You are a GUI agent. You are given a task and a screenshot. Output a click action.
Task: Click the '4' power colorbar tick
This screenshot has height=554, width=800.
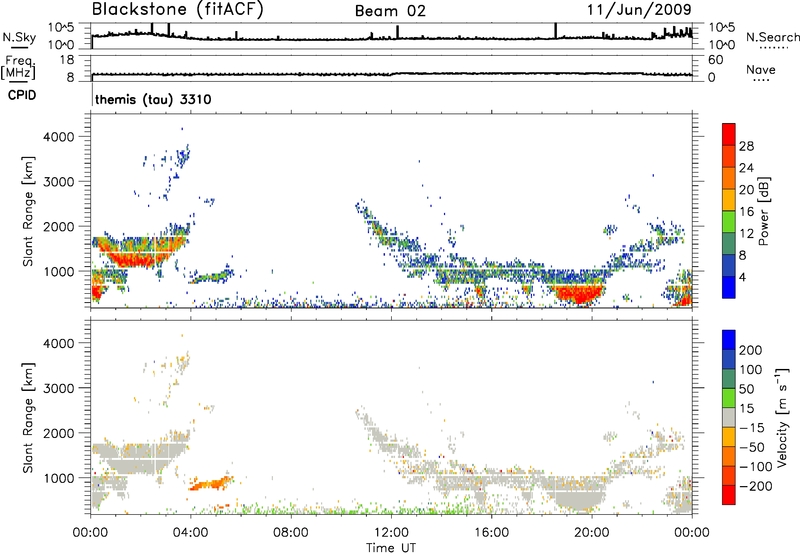tap(742, 277)
